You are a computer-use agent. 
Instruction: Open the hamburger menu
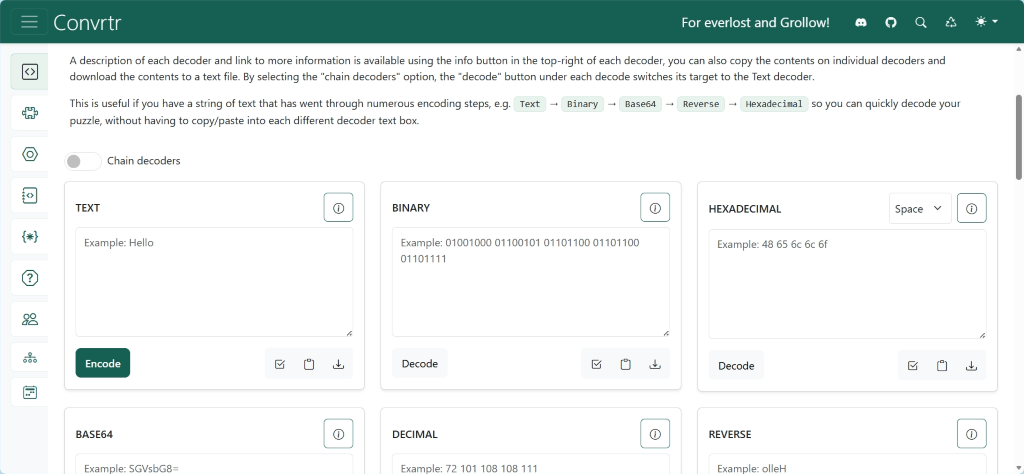pyautogui.click(x=29, y=22)
